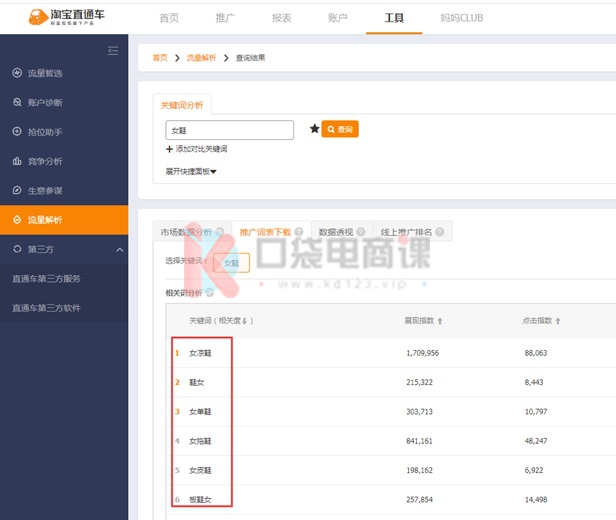Open 抢位助手 in sidebar
This screenshot has height=520, width=616.
coord(45,132)
